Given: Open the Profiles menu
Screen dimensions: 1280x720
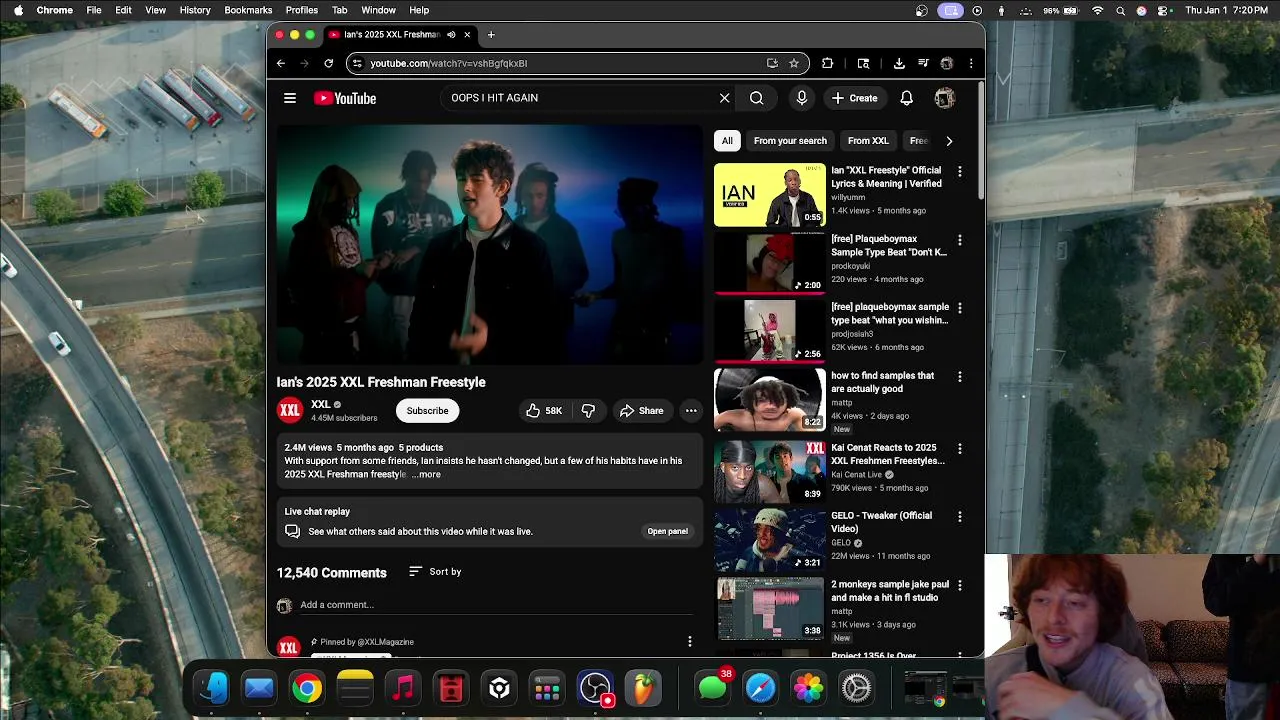Looking at the screenshot, I should pos(302,10).
